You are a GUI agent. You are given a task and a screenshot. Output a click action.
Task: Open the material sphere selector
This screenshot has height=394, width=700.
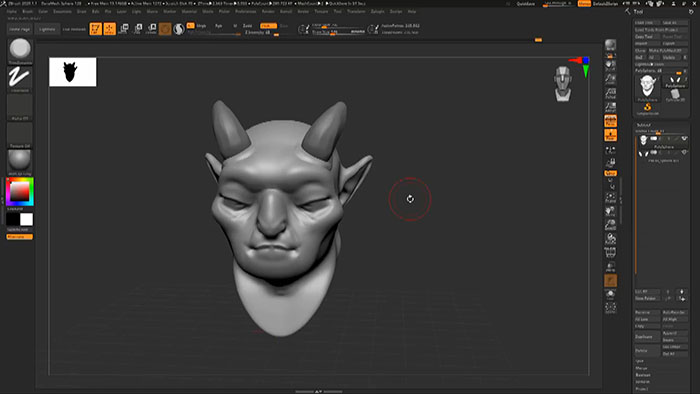pos(20,162)
